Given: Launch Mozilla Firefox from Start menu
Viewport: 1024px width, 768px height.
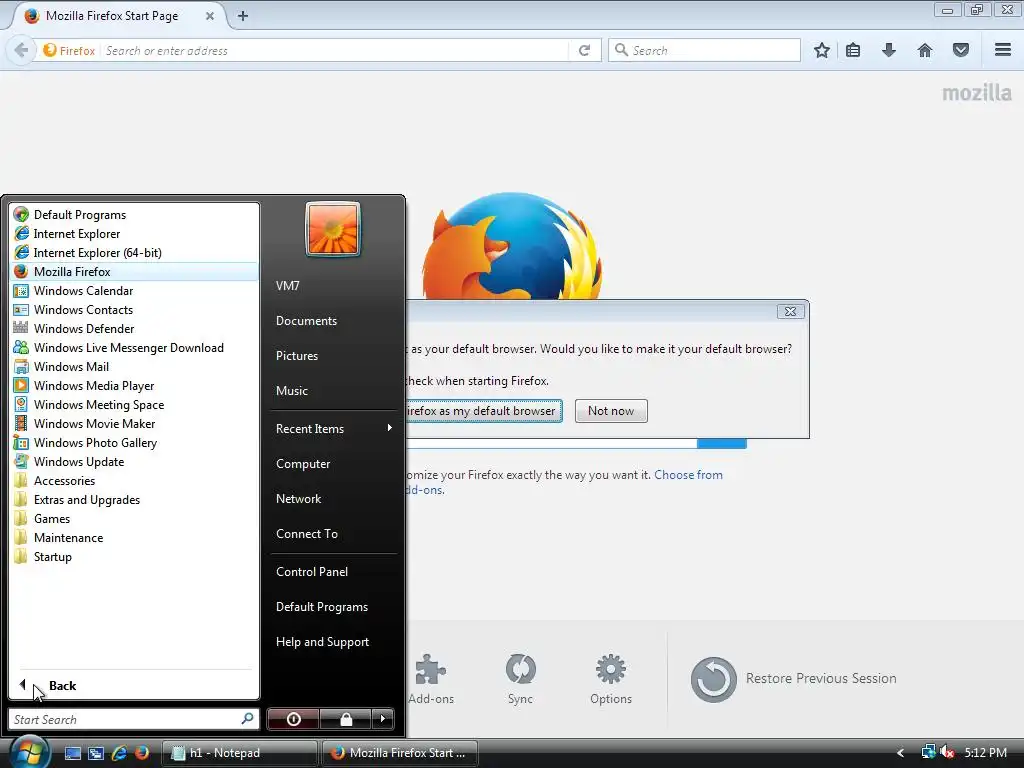Looking at the screenshot, I should (x=134, y=272).
